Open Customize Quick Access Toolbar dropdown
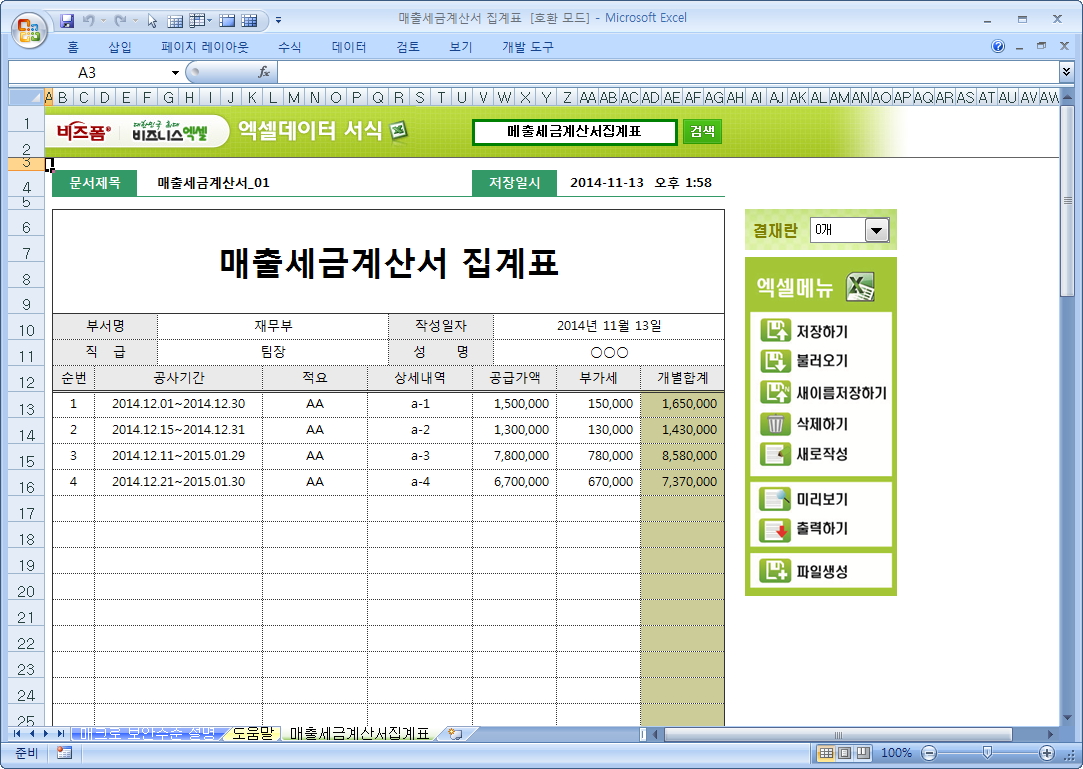Viewport: 1083px width, 769px height. 278,20
